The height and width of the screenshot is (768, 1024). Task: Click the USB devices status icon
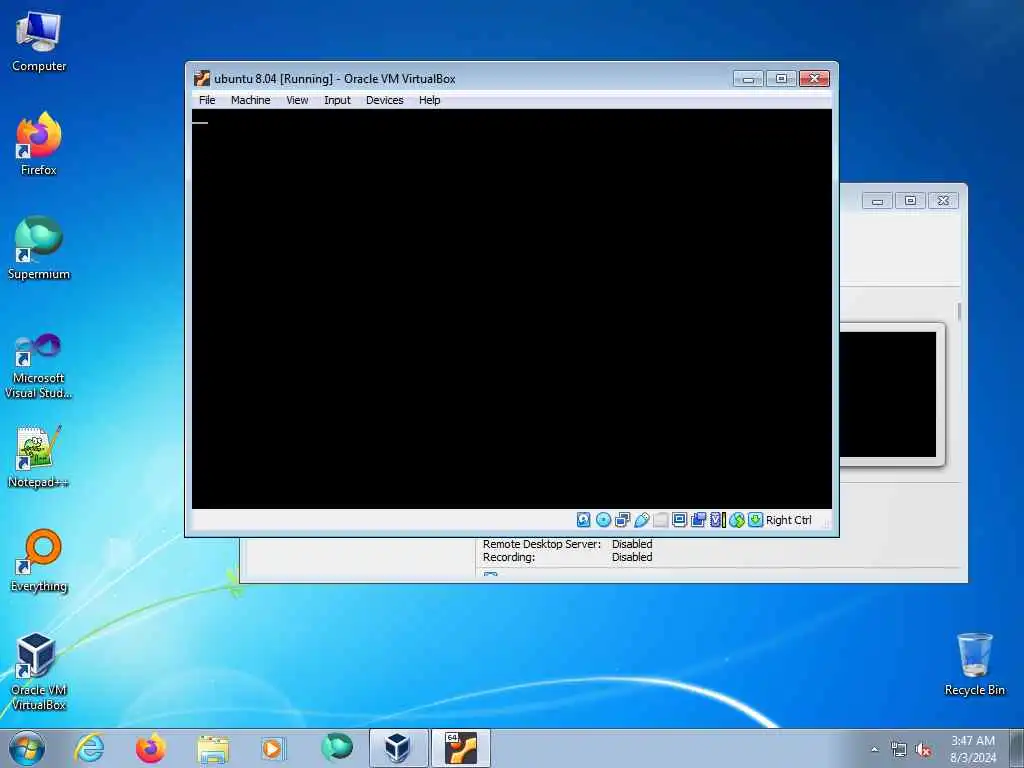point(641,520)
